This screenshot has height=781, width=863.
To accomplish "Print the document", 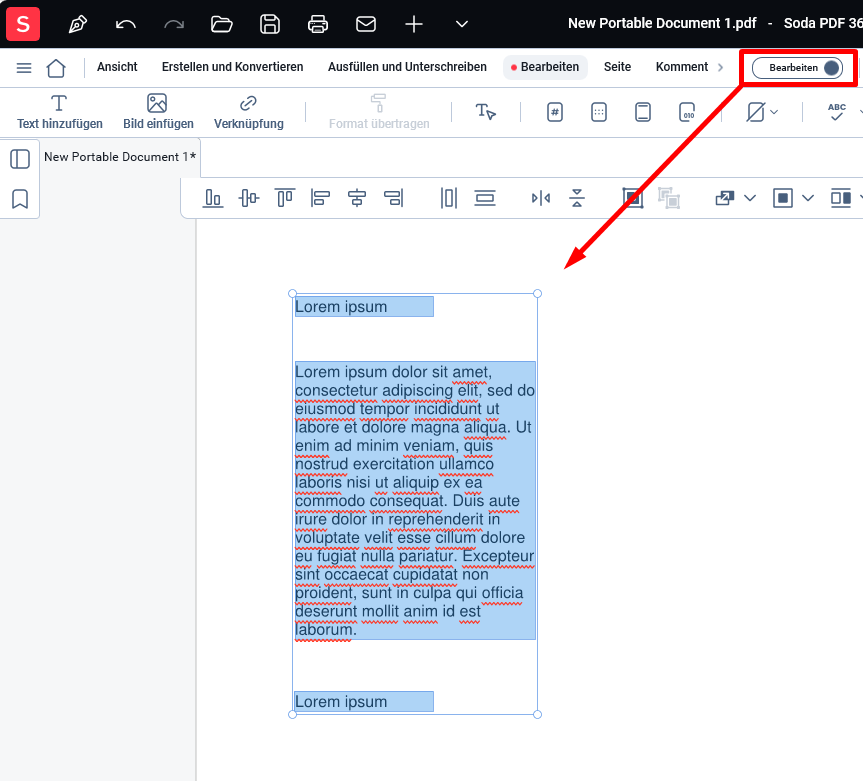I will 318,24.
